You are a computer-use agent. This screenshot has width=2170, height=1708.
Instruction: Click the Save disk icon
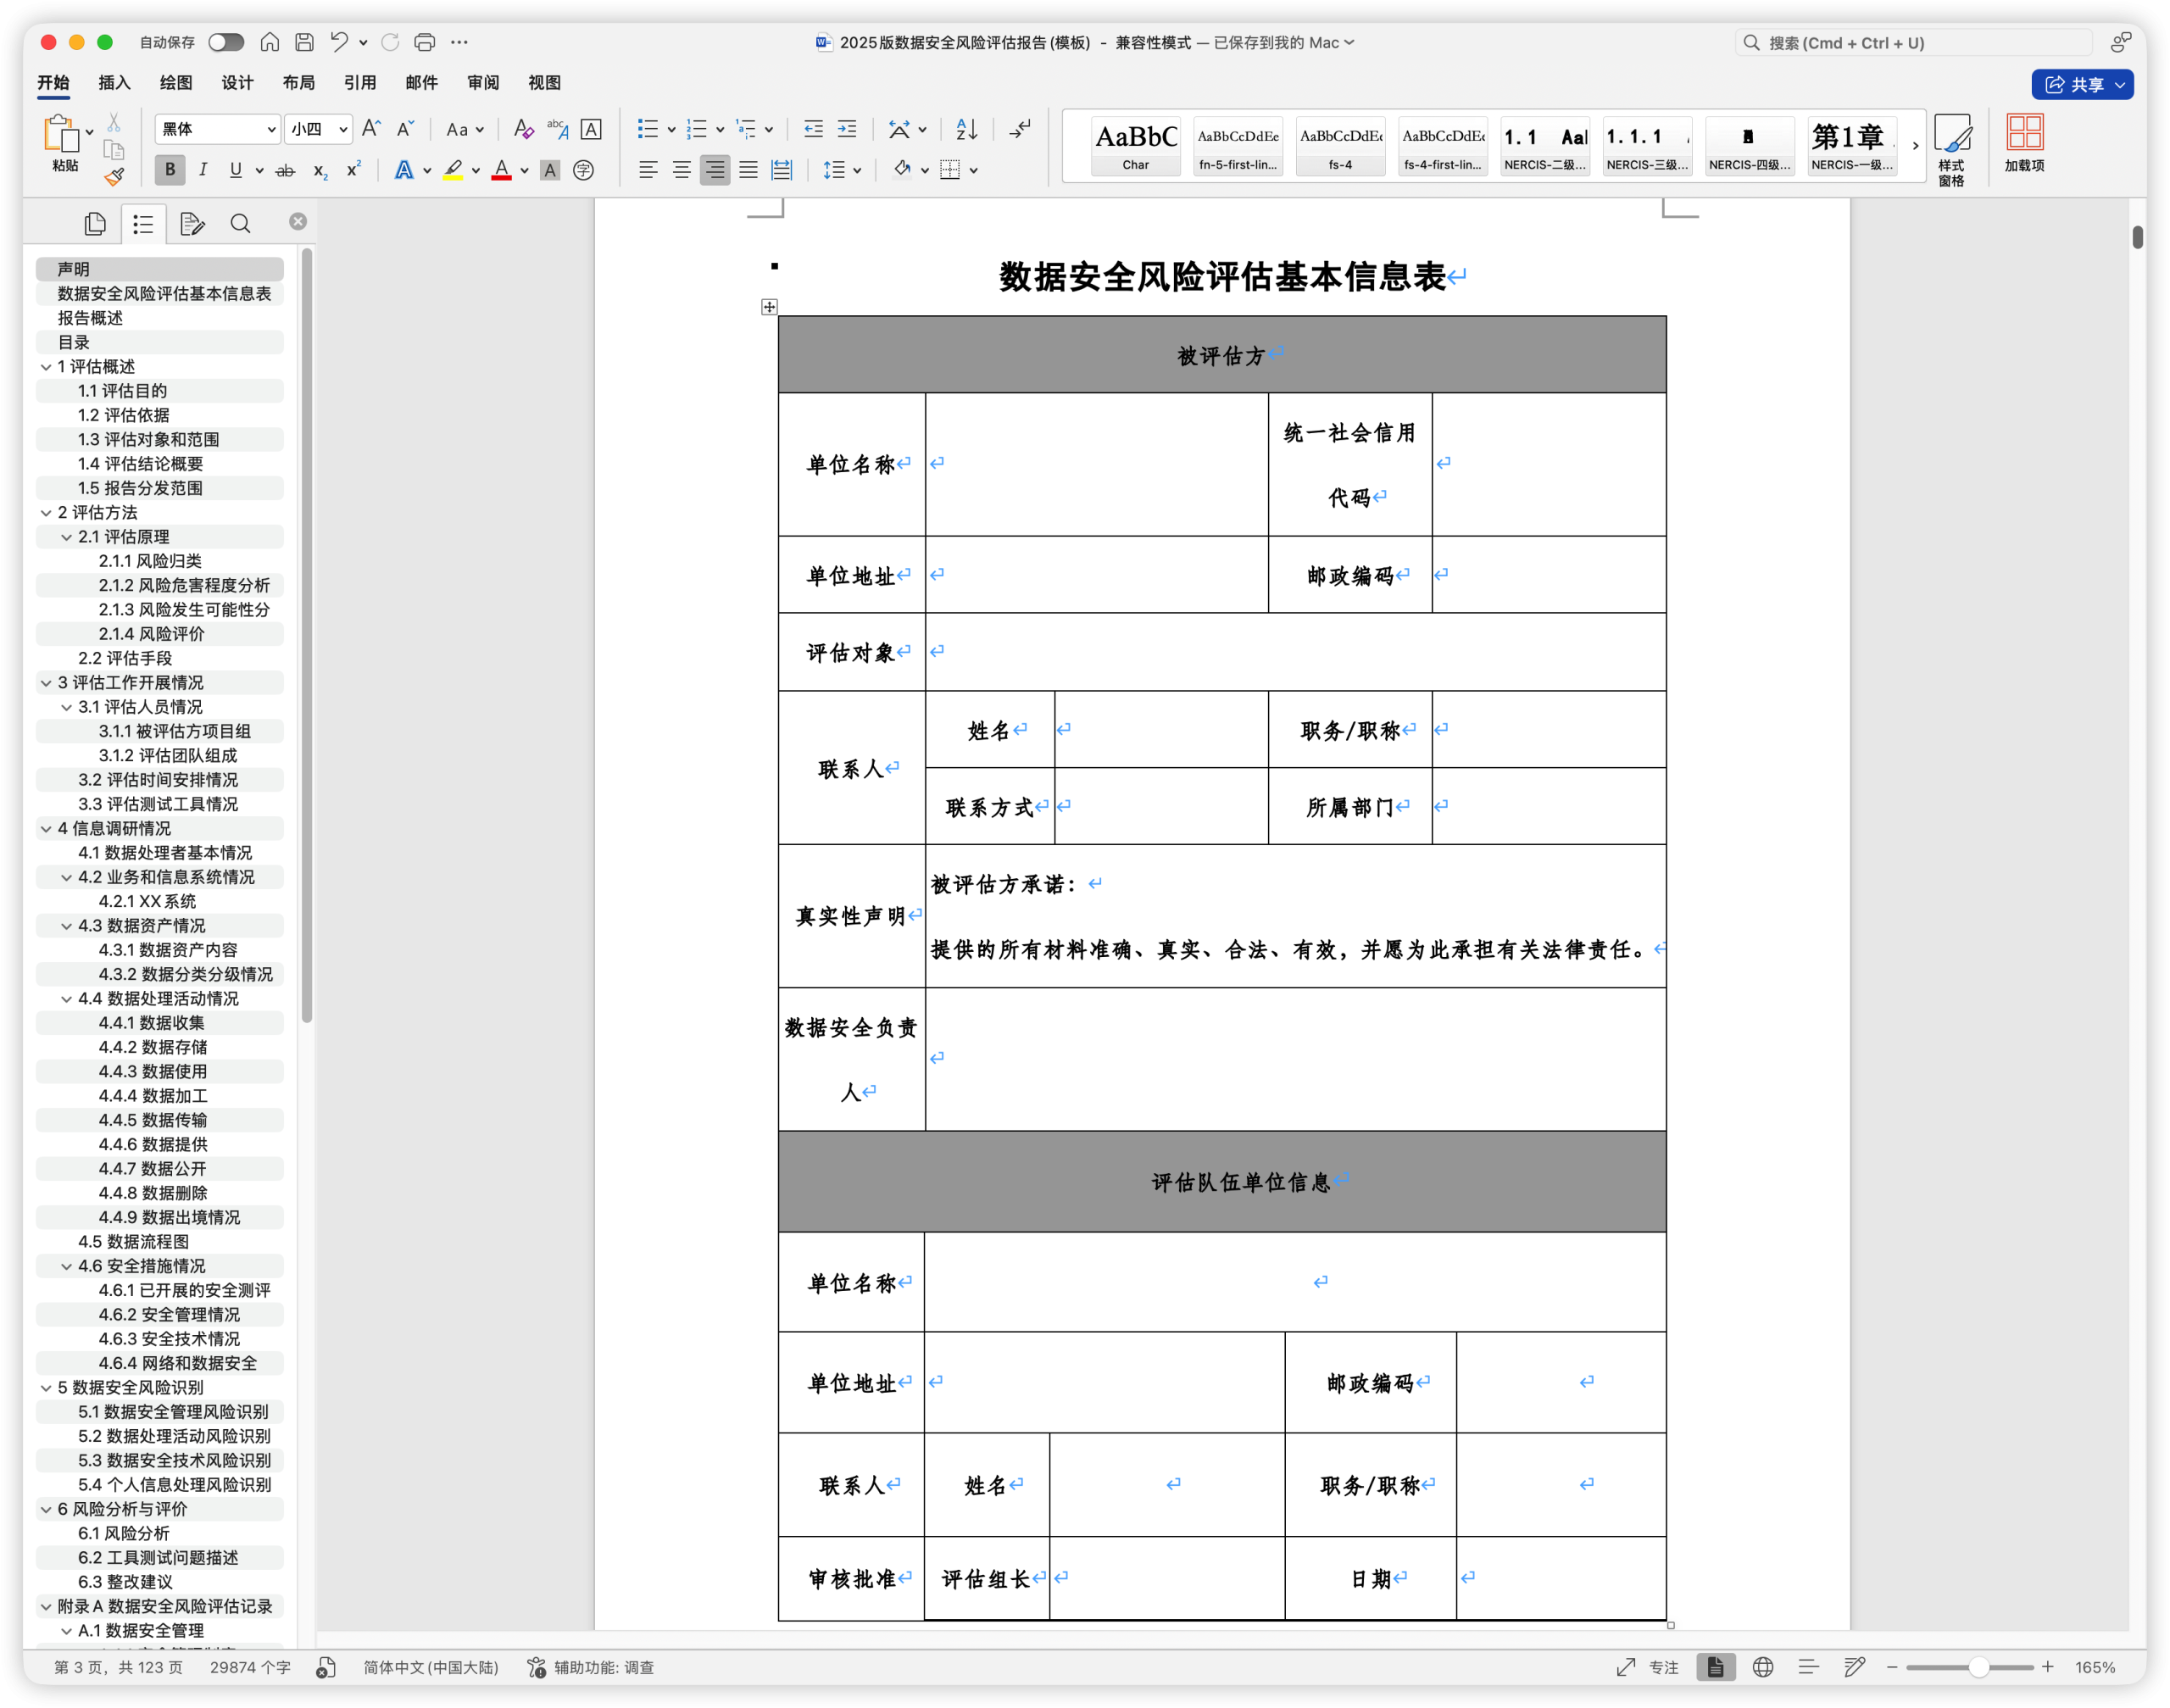point(305,42)
